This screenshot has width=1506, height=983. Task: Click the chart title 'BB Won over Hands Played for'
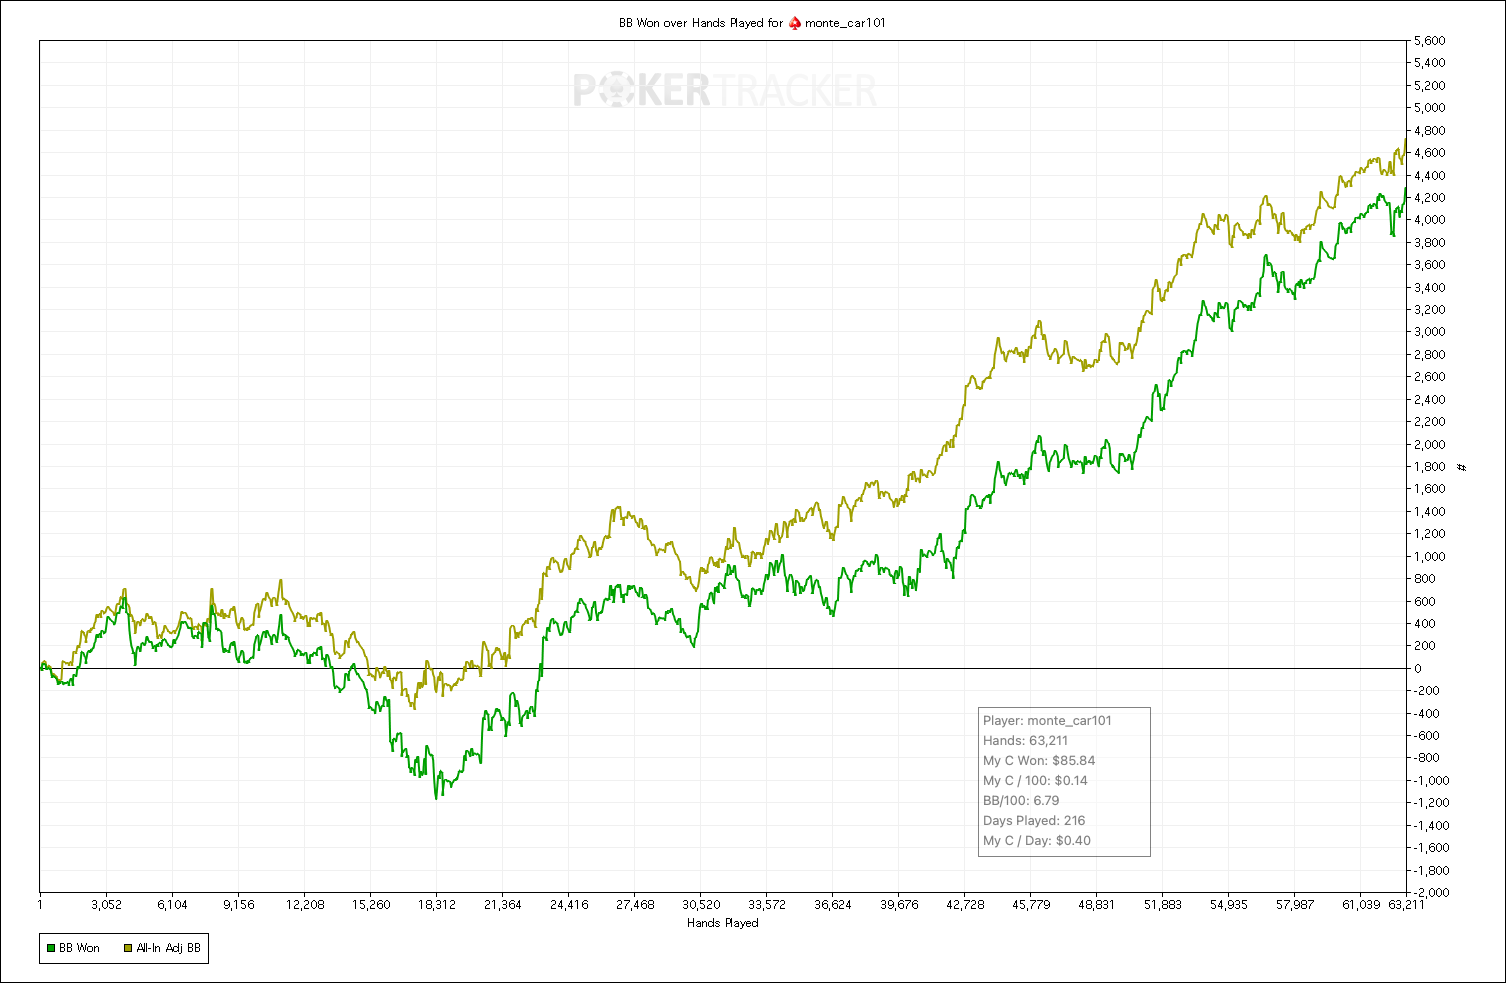click(x=701, y=23)
